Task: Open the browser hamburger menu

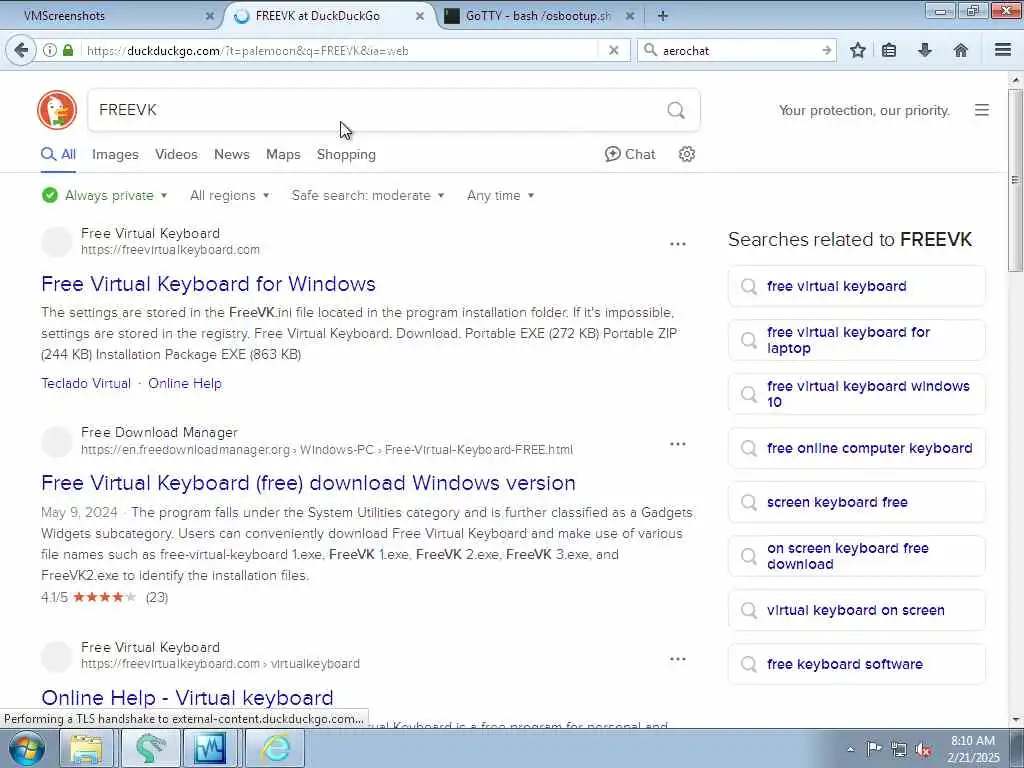Action: coord(1003,50)
